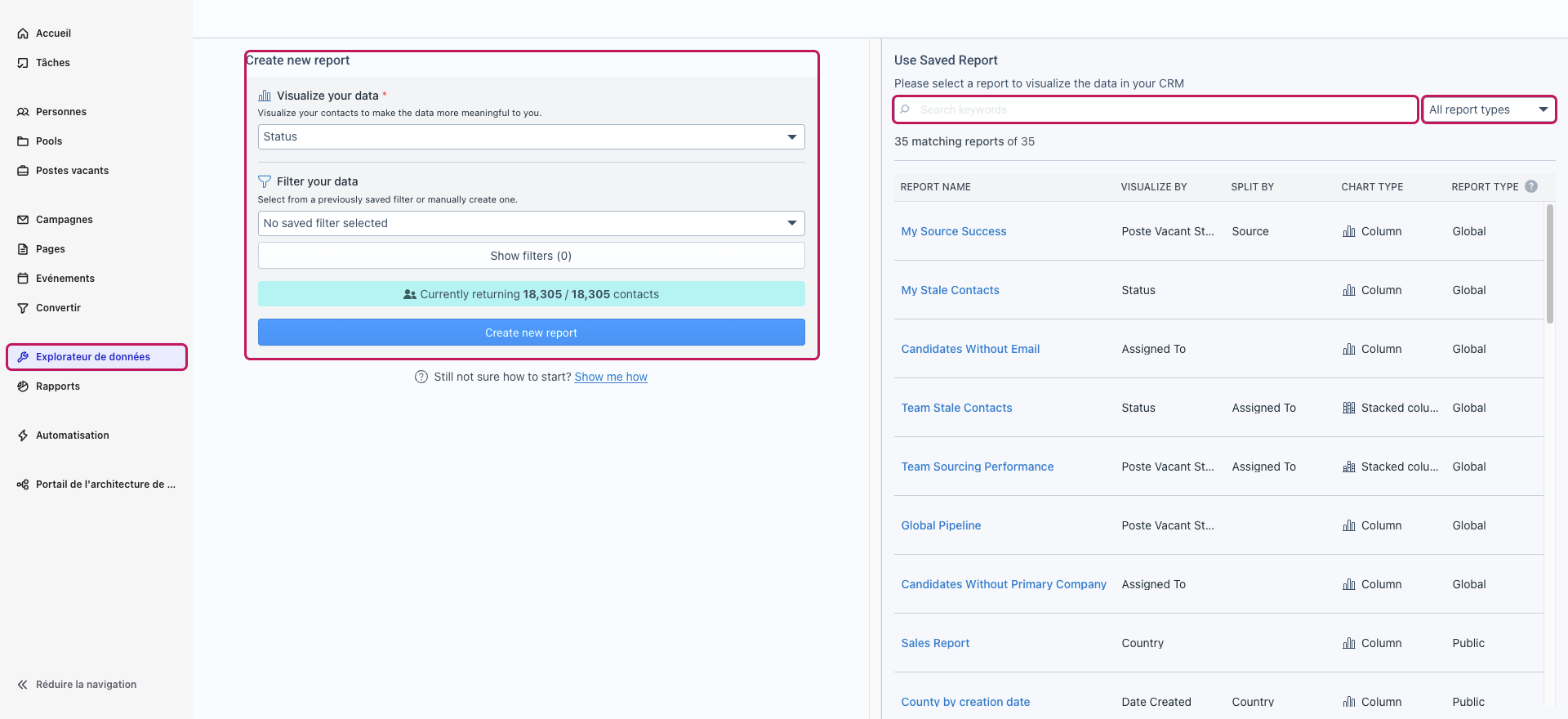Click the column chart icon in My Stale Contacts row
Image resolution: width=1568 pixels, height=719 pixels.
coord(1349,290)
